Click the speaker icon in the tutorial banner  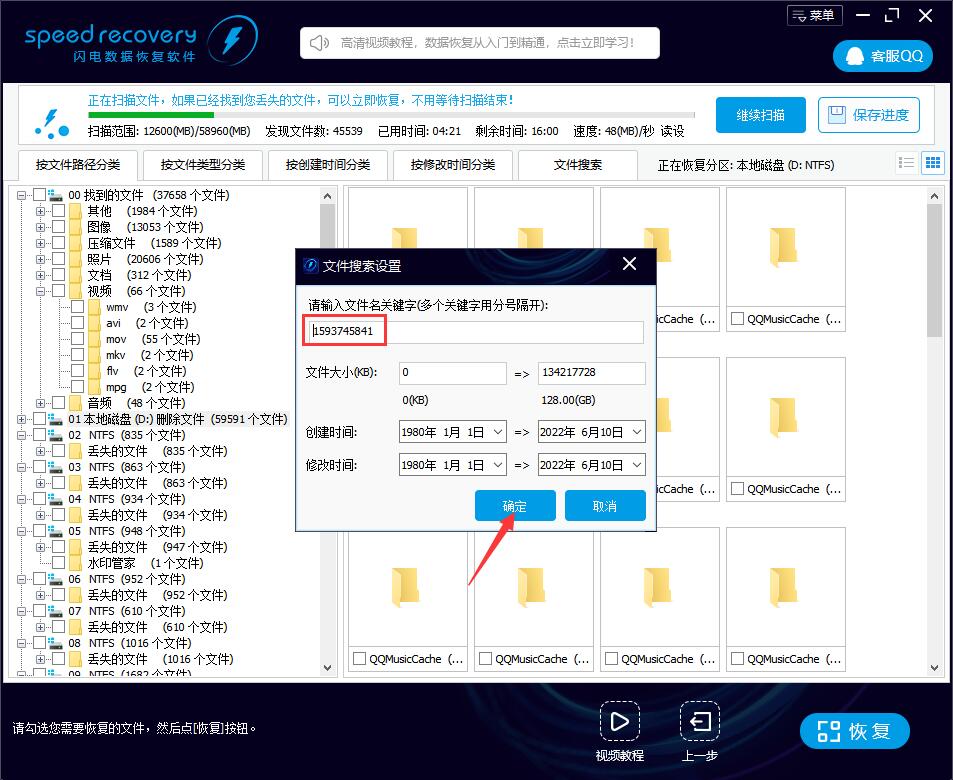pos(318,42)
